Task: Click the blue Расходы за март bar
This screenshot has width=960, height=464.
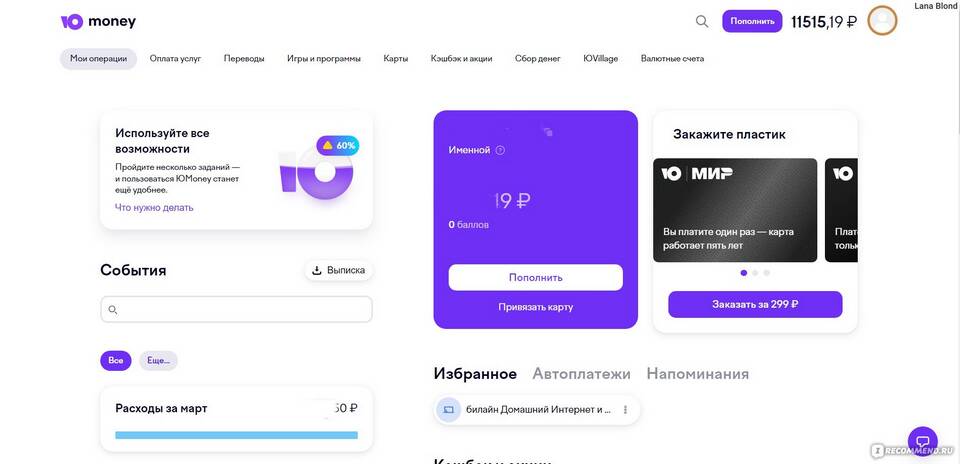Action: pyautogui.click(x=236, y=435)
